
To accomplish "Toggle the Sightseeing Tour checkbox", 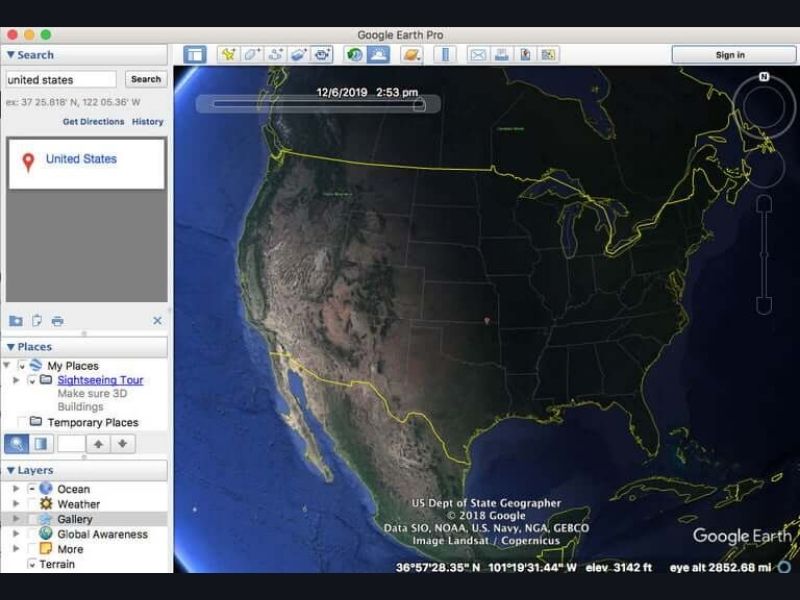I will click(32, 380).
